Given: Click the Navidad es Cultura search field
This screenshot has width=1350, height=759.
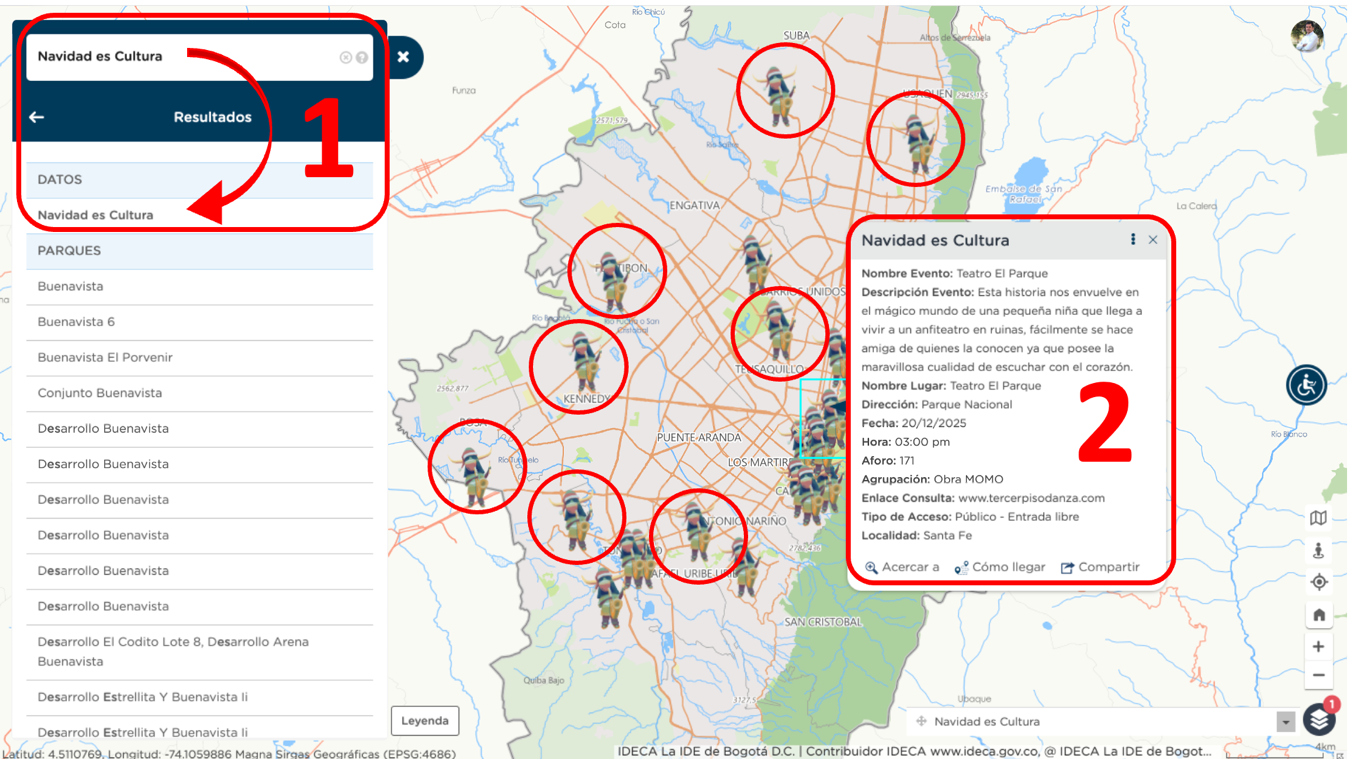Looking at the screenshot, I should pos(180,57).
